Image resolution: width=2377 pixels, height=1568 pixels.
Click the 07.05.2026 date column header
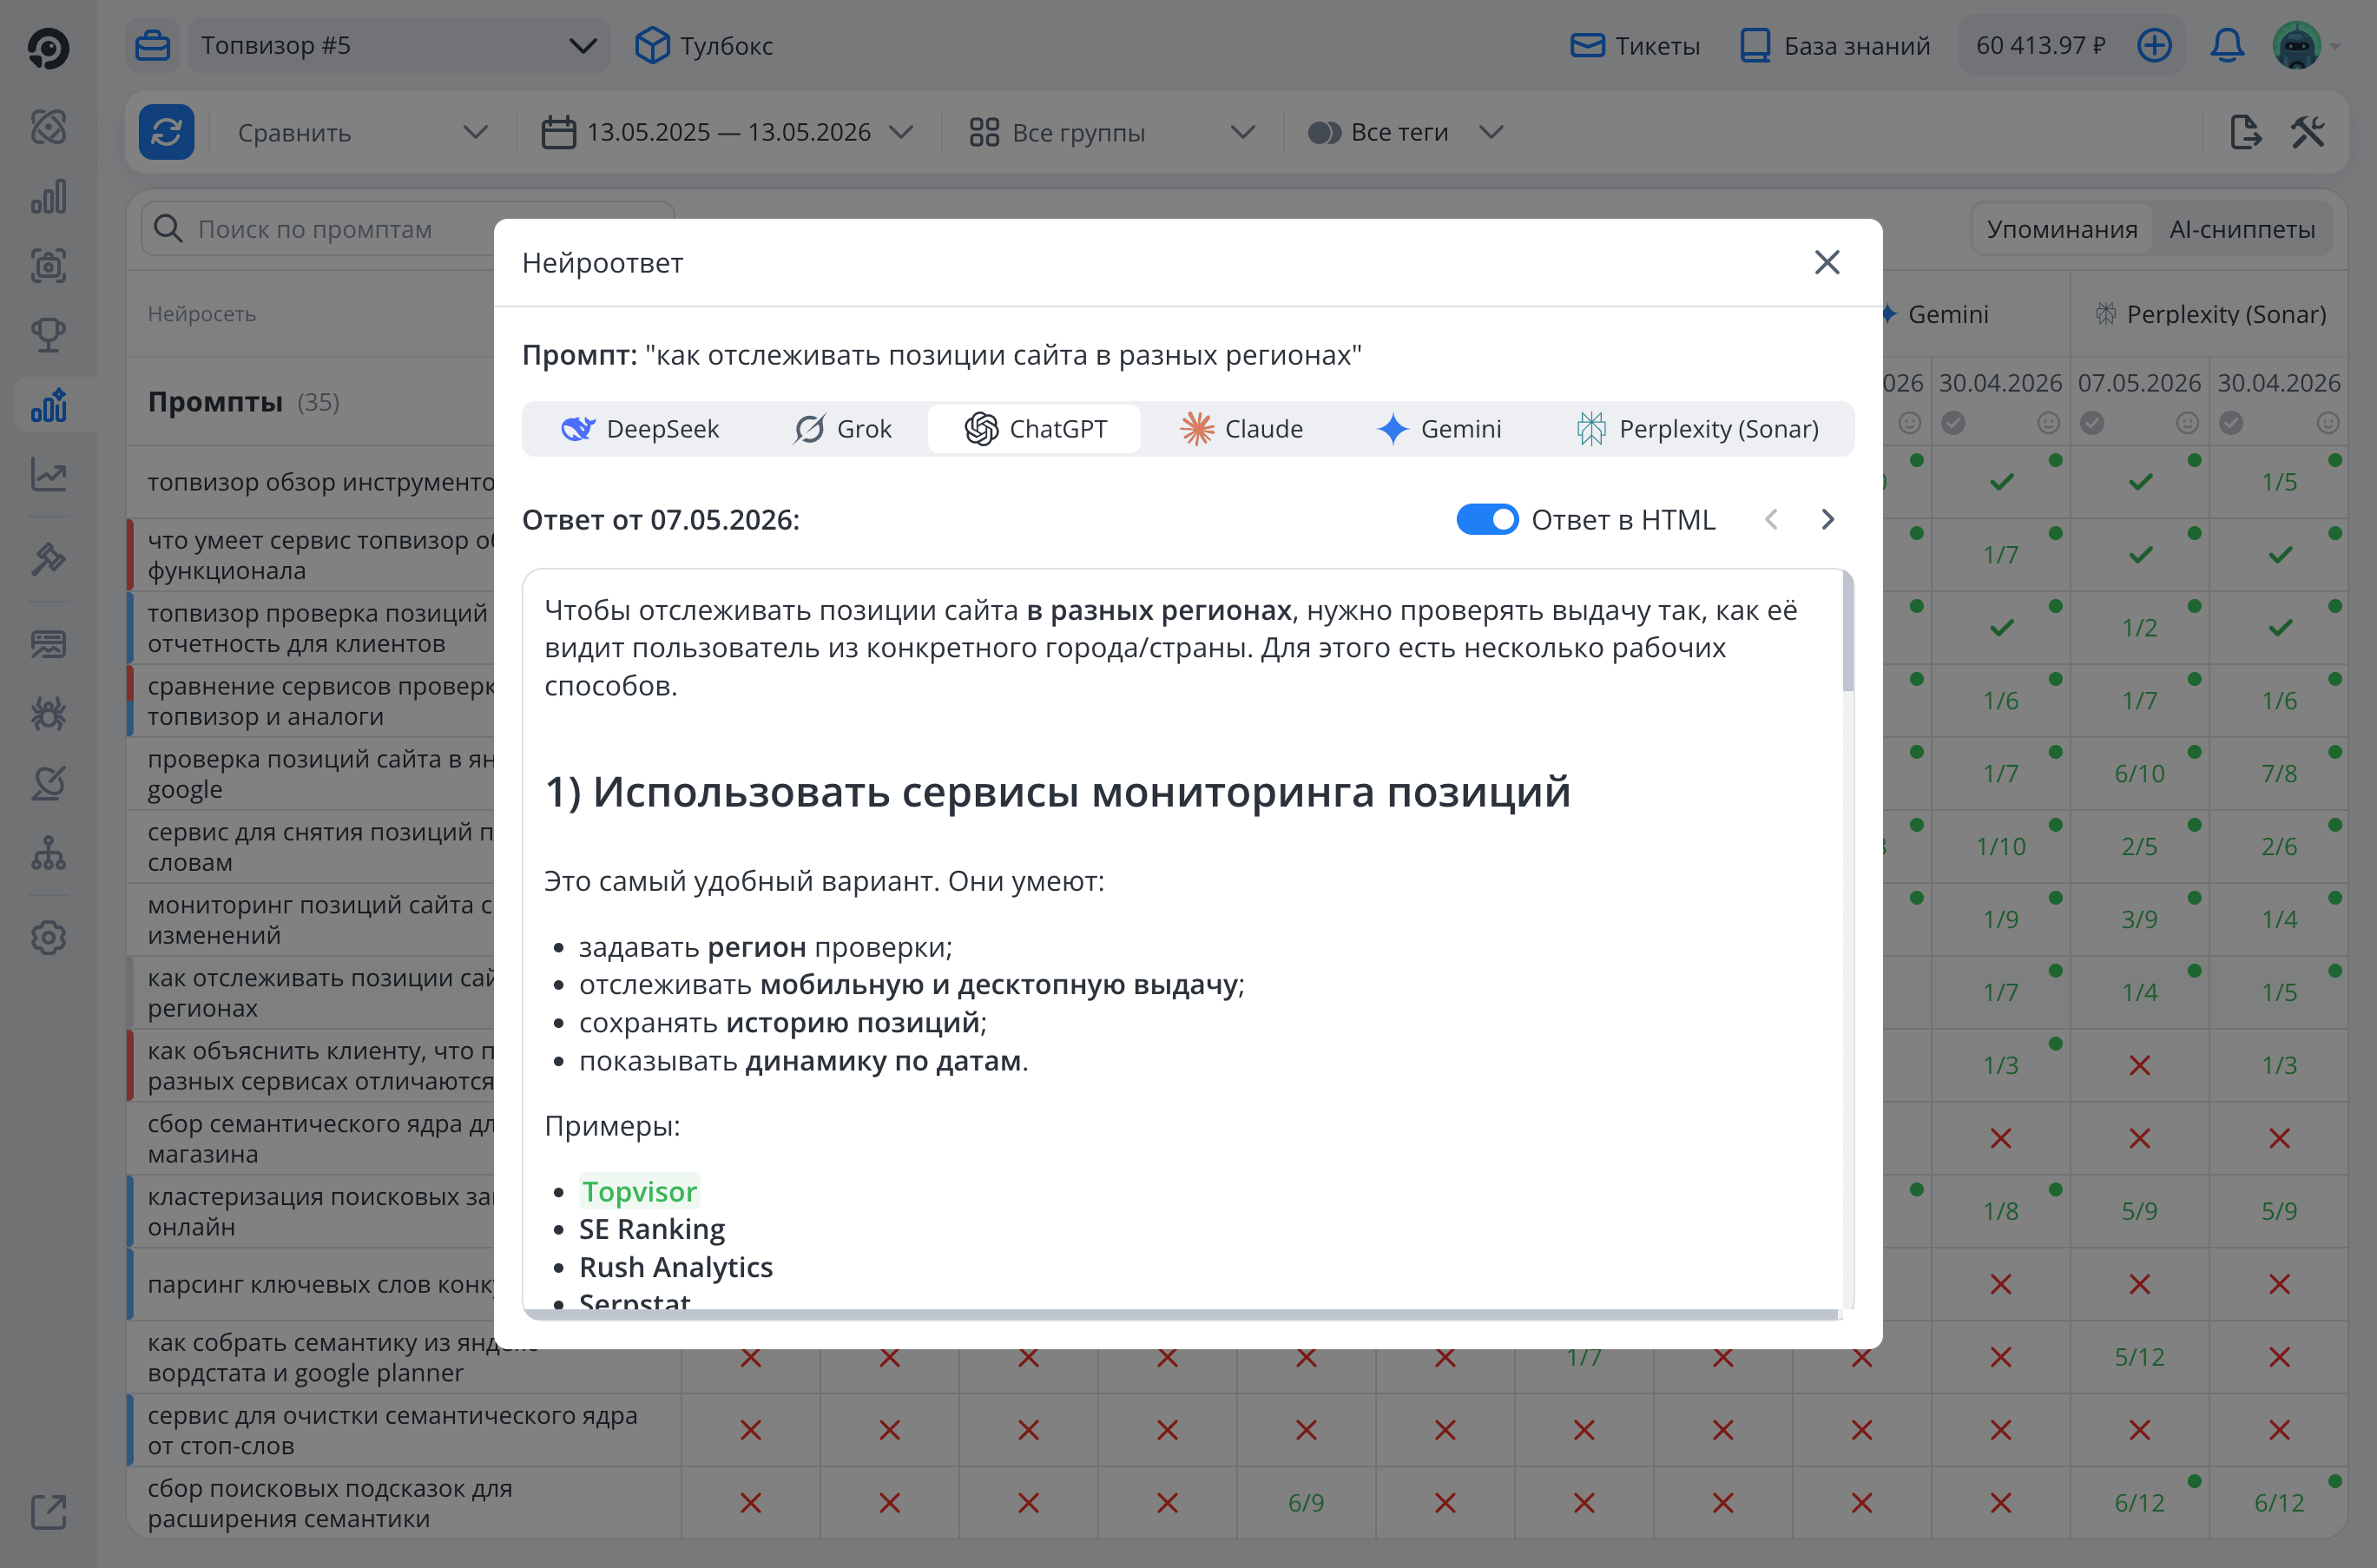(2139, 383)
